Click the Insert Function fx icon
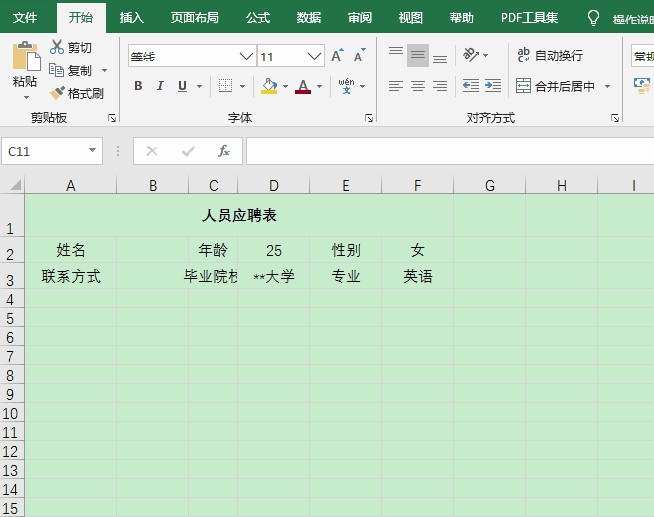Screen dimensions: 654x517 (224, 151)
